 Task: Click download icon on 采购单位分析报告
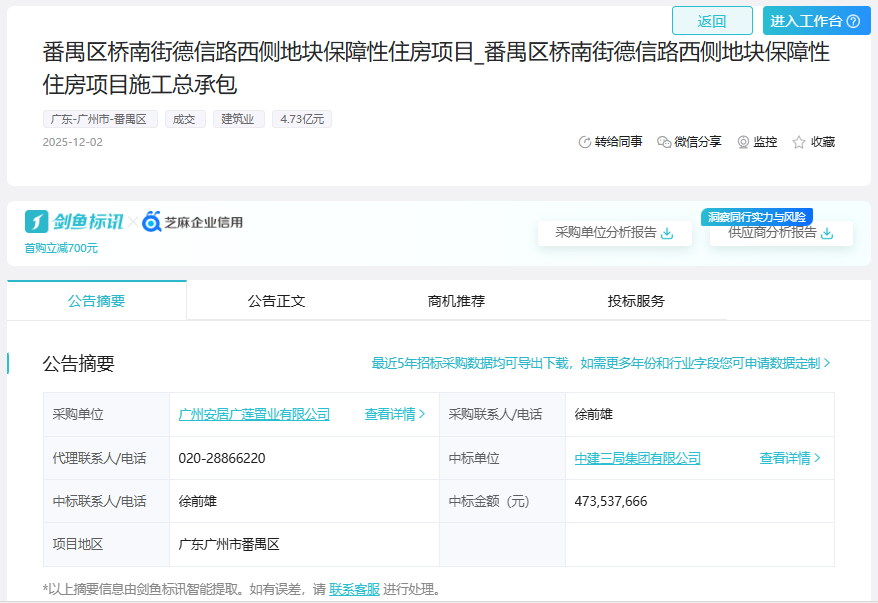(x=668, y=233)
